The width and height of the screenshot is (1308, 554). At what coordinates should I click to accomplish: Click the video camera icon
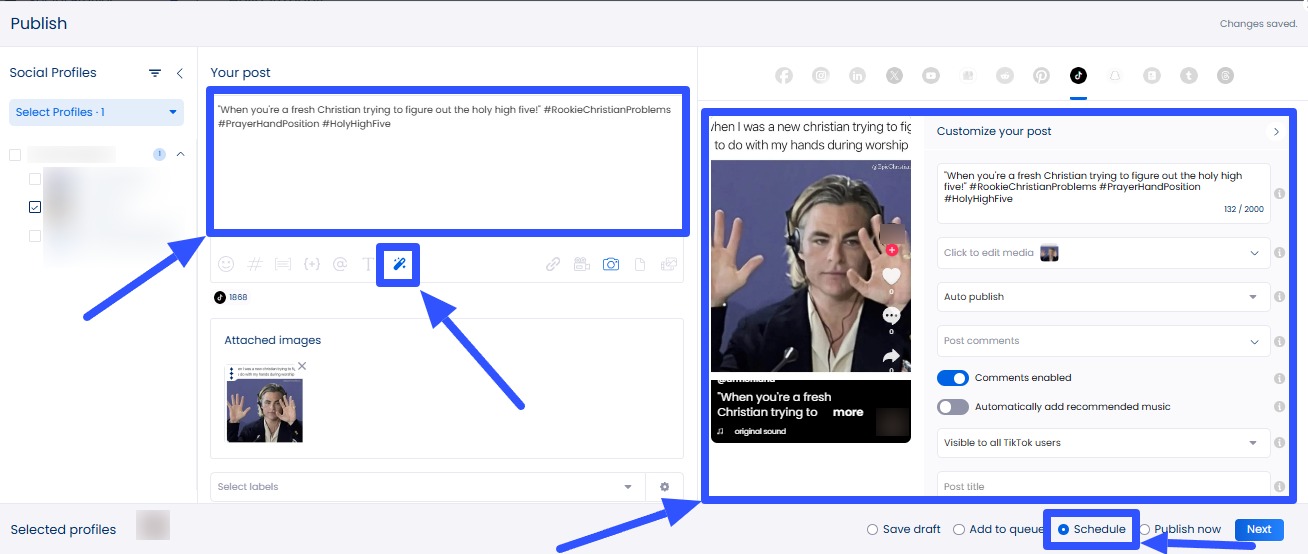click(581, 265)
